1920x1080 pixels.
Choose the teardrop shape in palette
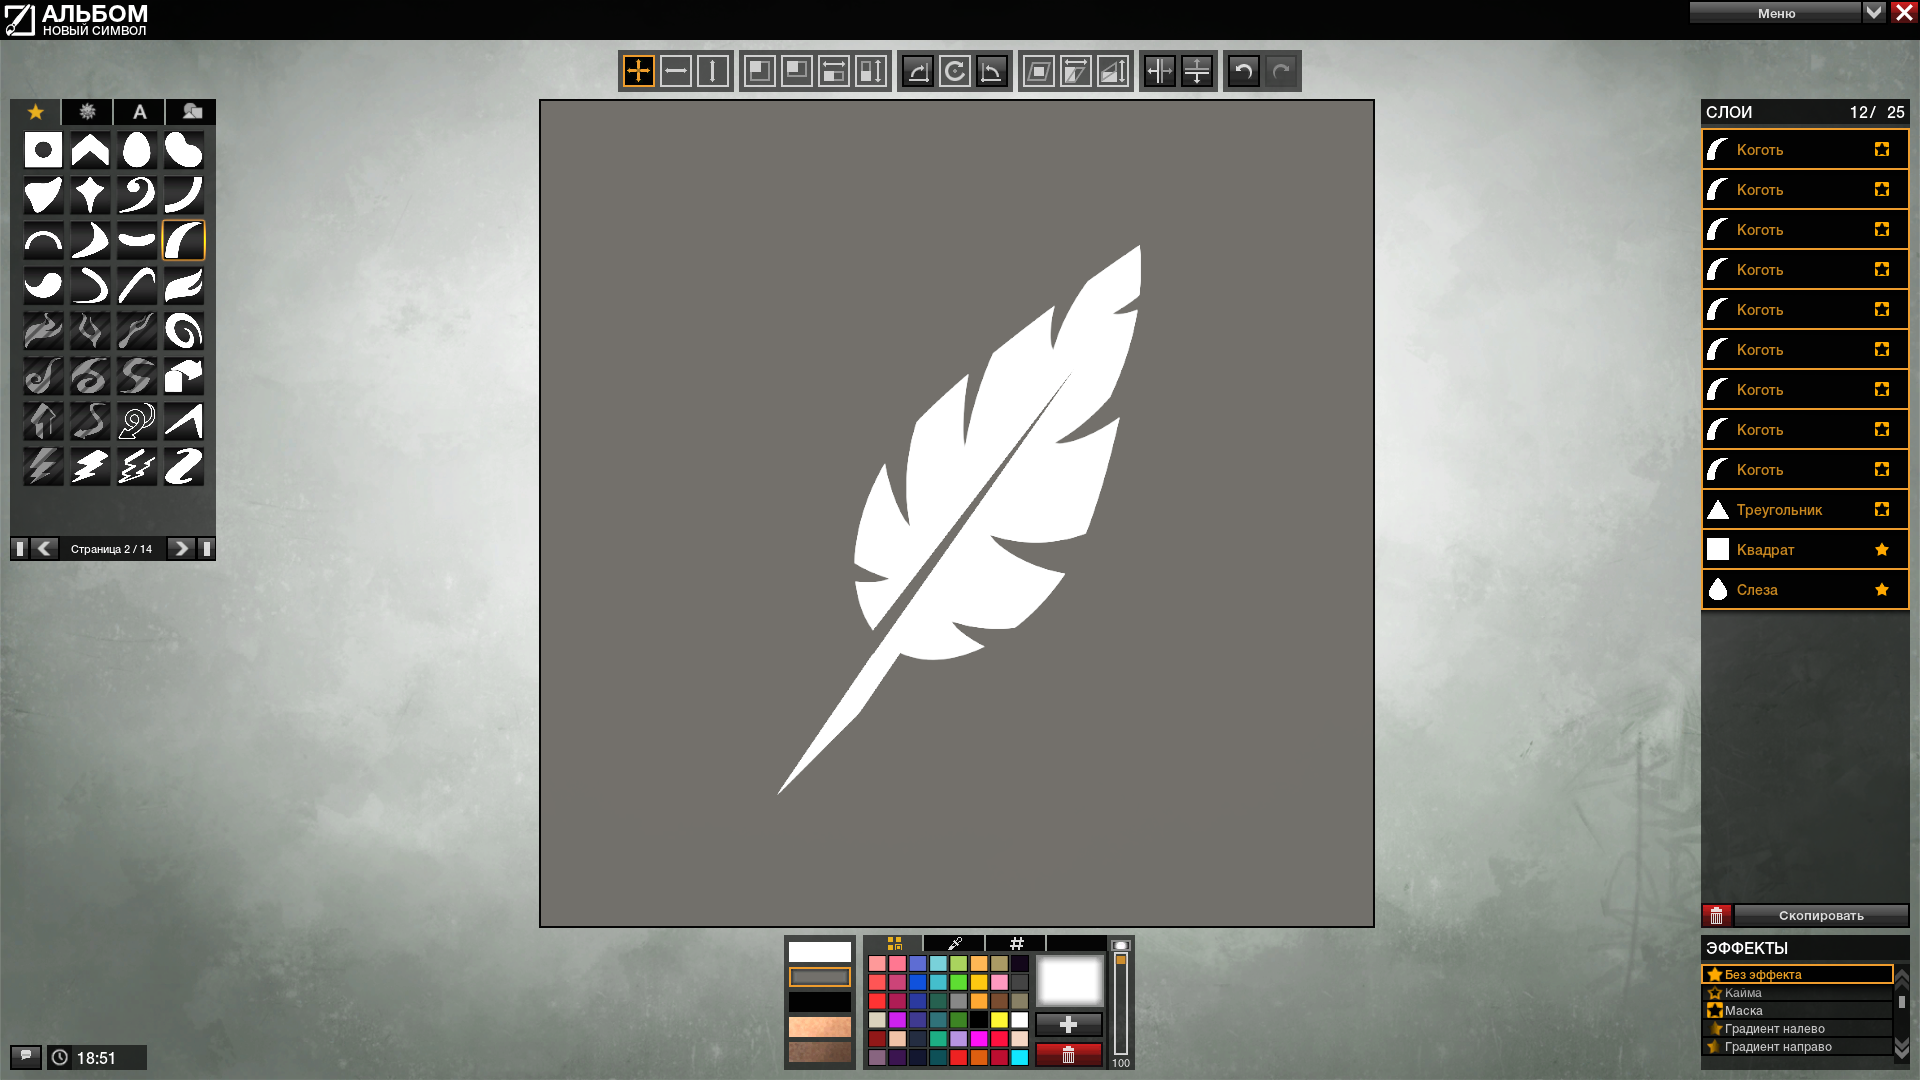(x=137, y=150)
